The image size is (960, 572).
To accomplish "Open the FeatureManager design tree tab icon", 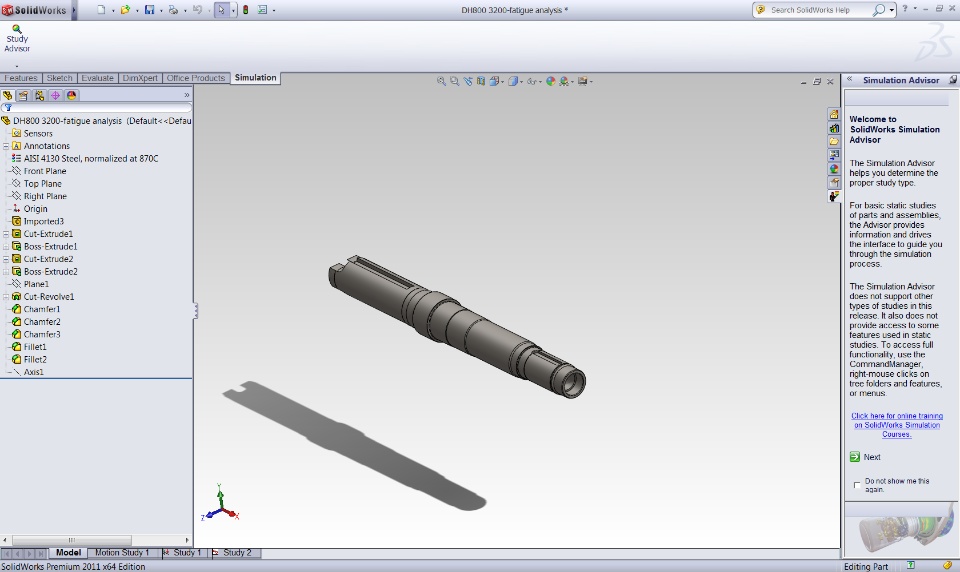I will click(7, 96).
